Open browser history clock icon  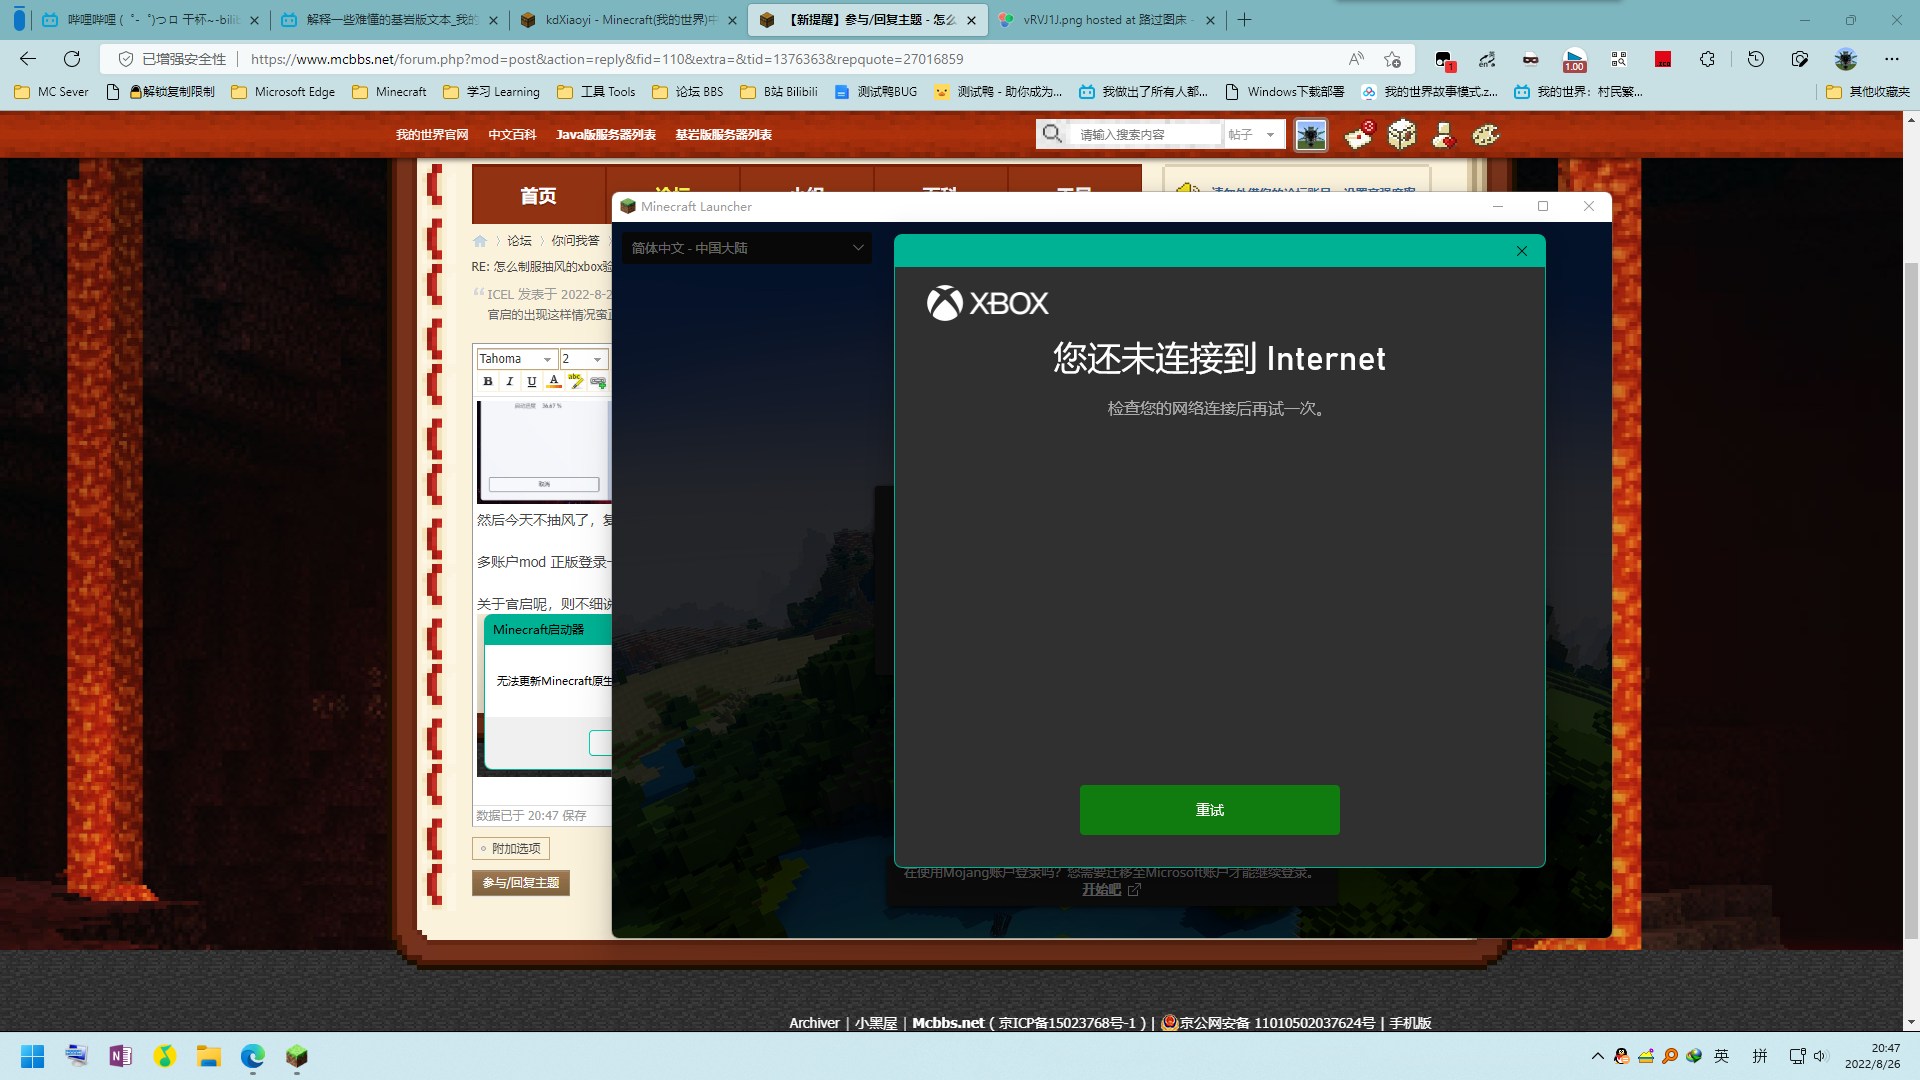[x=1755, y=59]
